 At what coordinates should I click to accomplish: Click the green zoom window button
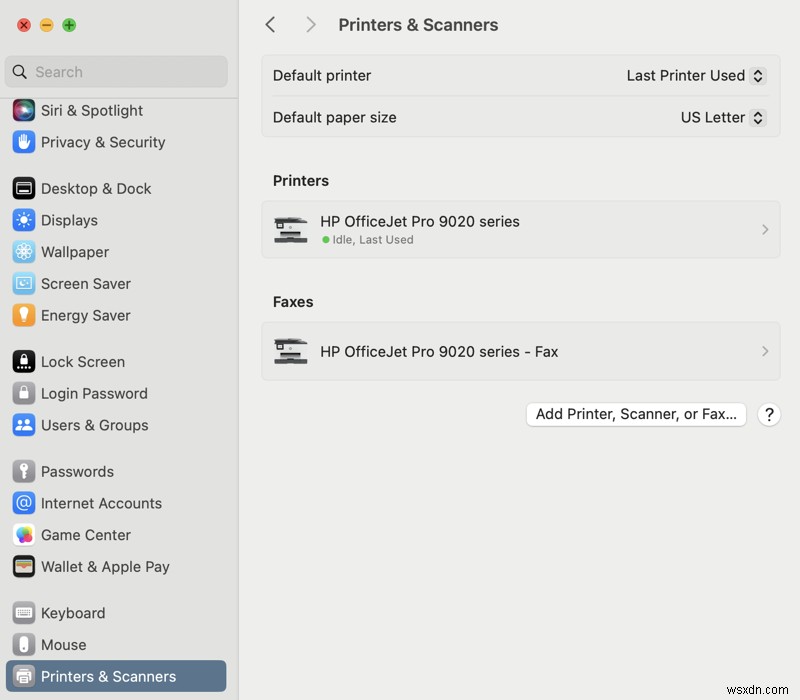click(69, 24)
